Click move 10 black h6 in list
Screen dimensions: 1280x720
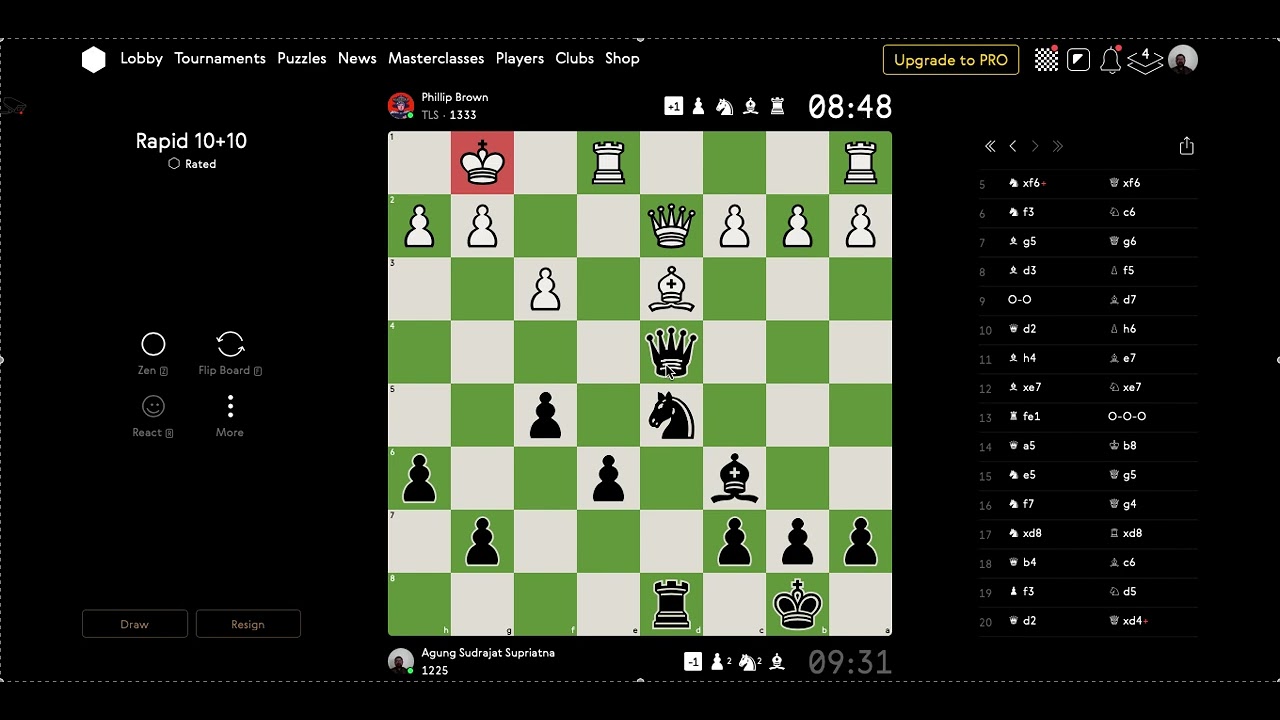coord(1123,329)
